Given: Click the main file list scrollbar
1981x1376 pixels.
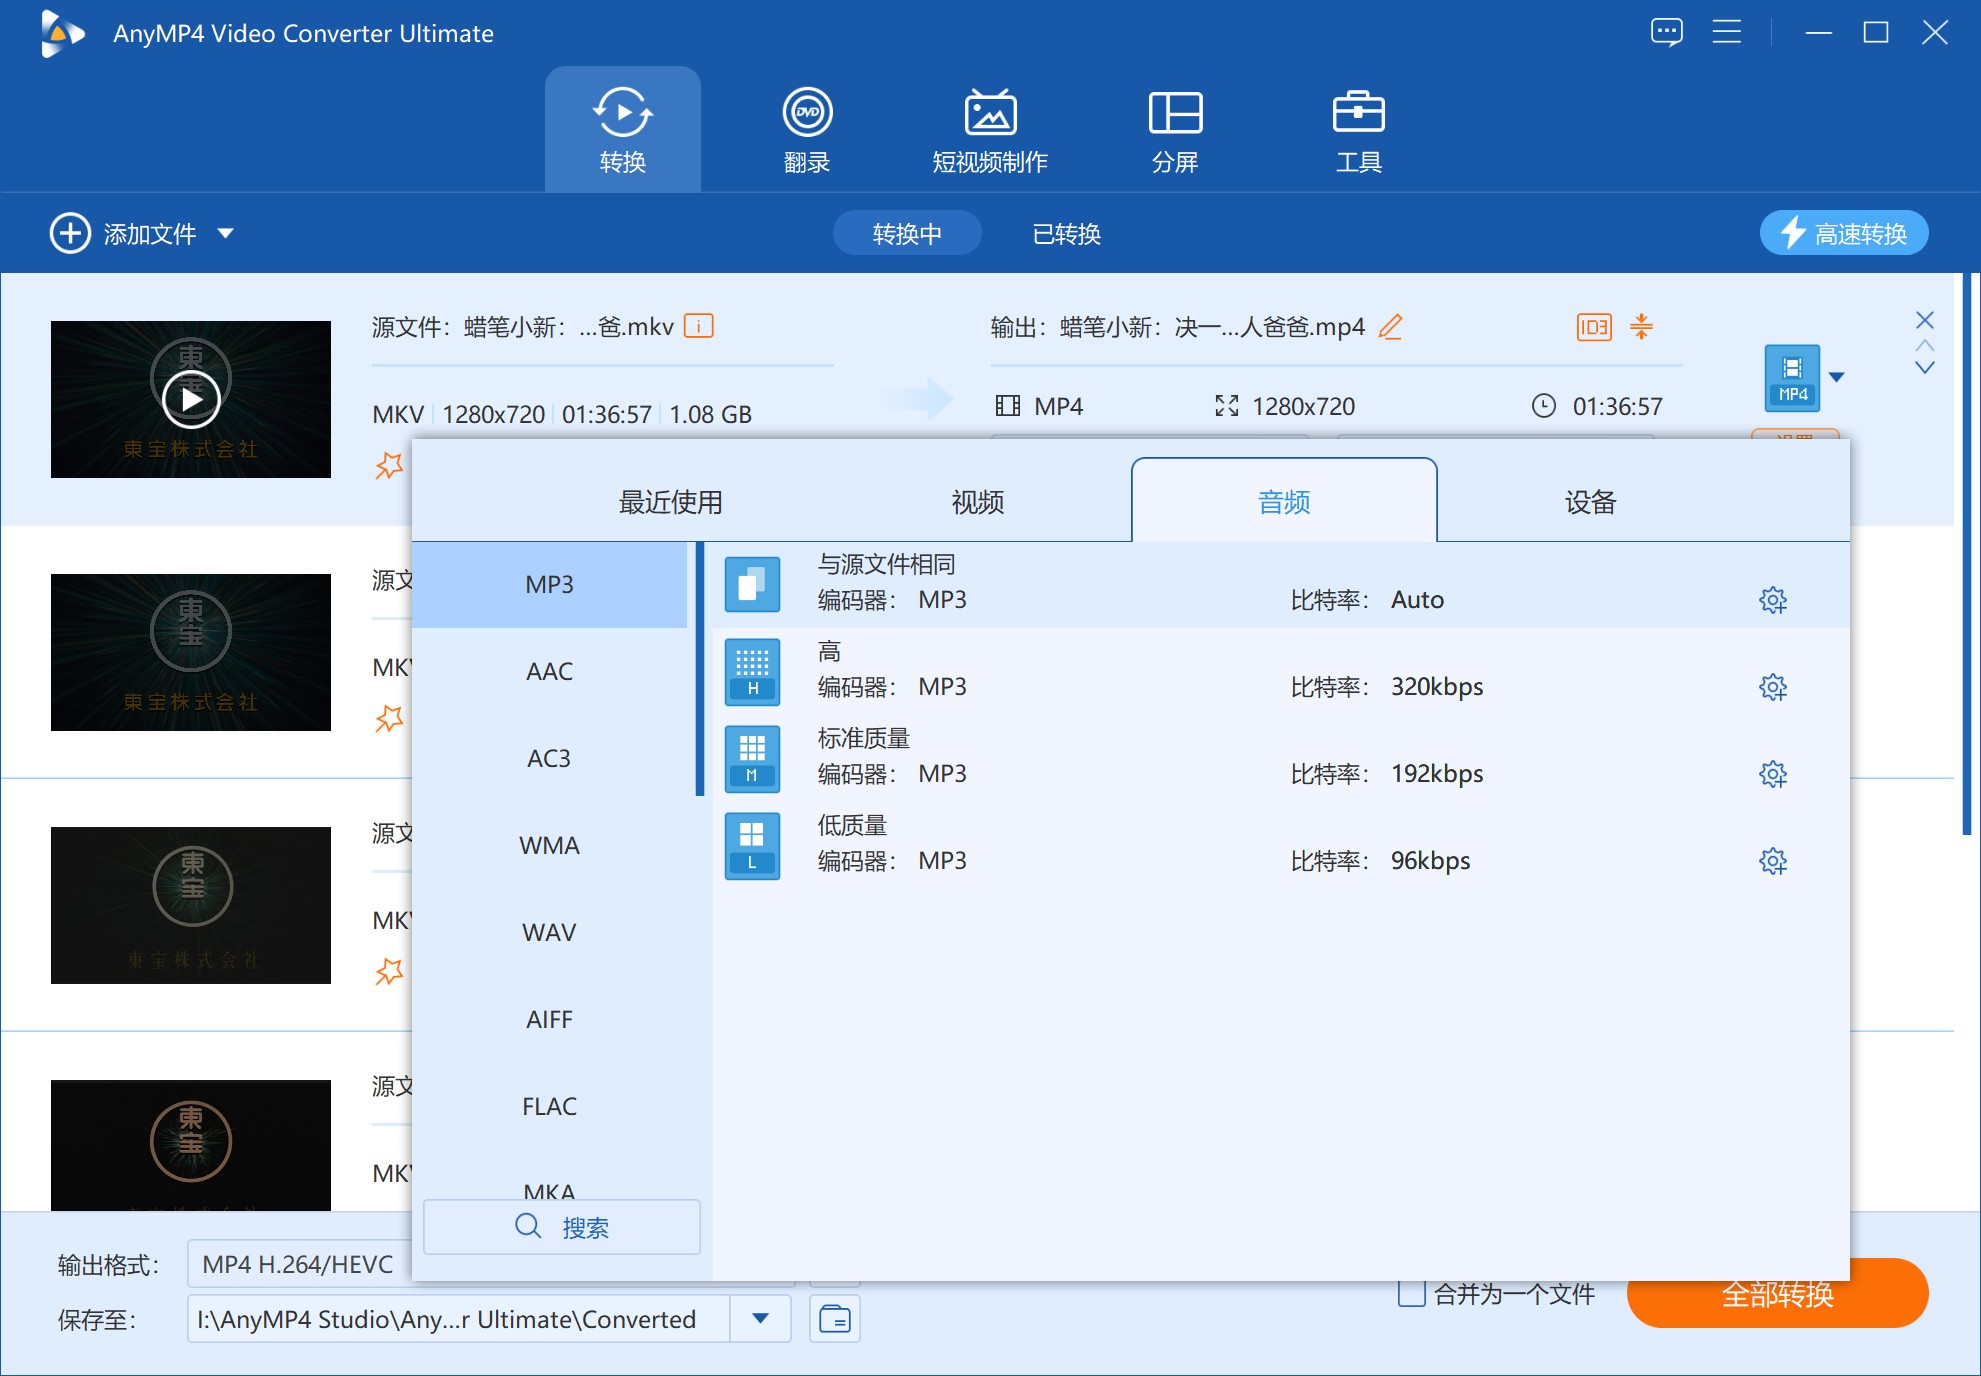Looking at the screenshot, I should point(1966,555).
